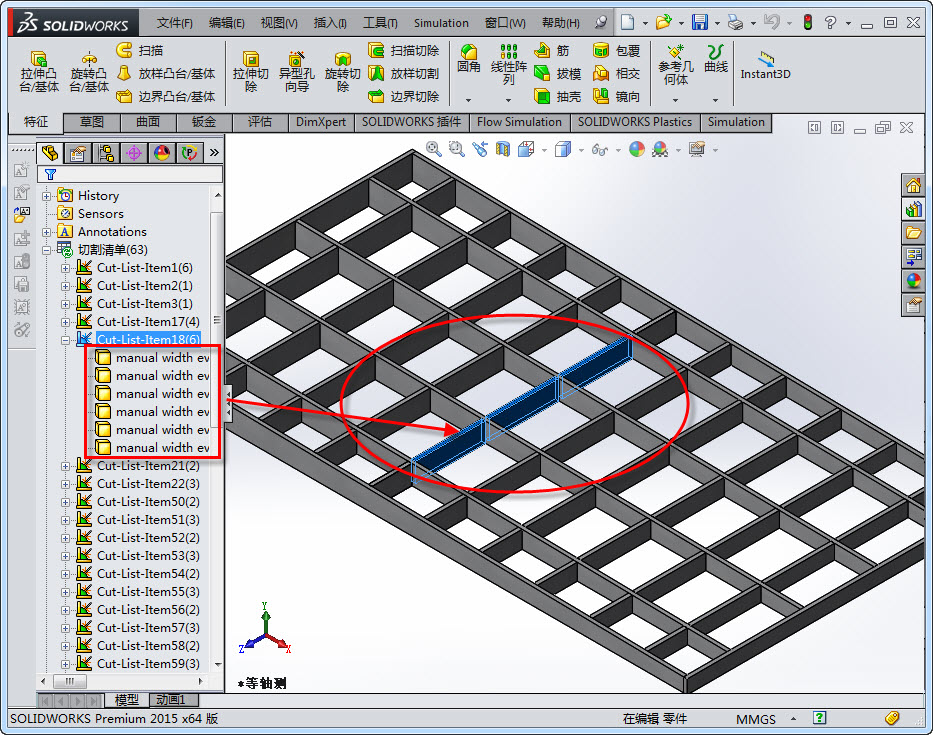
Task: Select Cut-List-Item21(2) in the tree
Action: pyautogui.click(x=147, y=466)
